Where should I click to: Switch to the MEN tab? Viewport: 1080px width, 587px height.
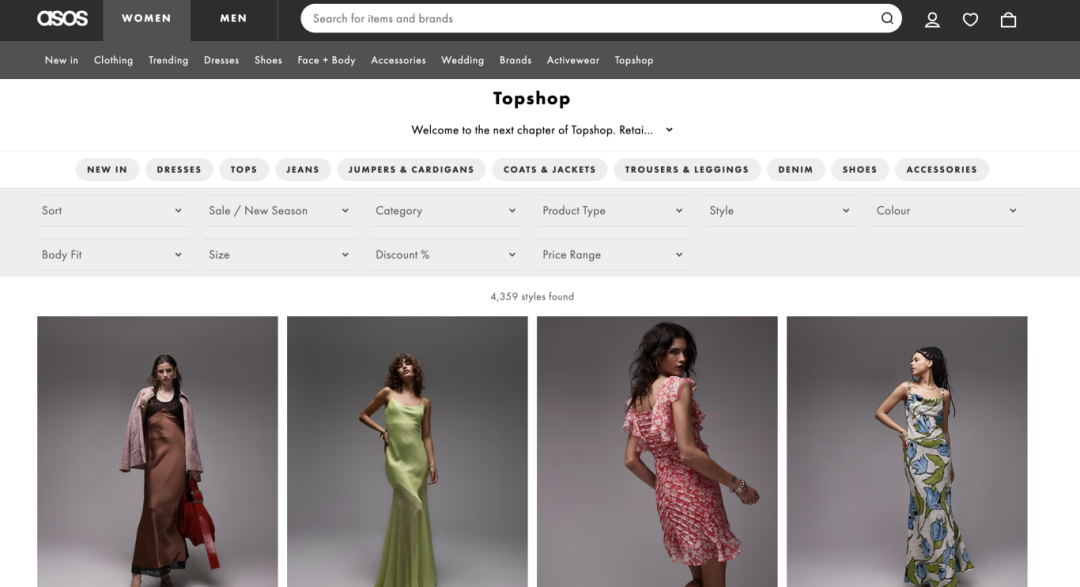click(x=233, y=19)
